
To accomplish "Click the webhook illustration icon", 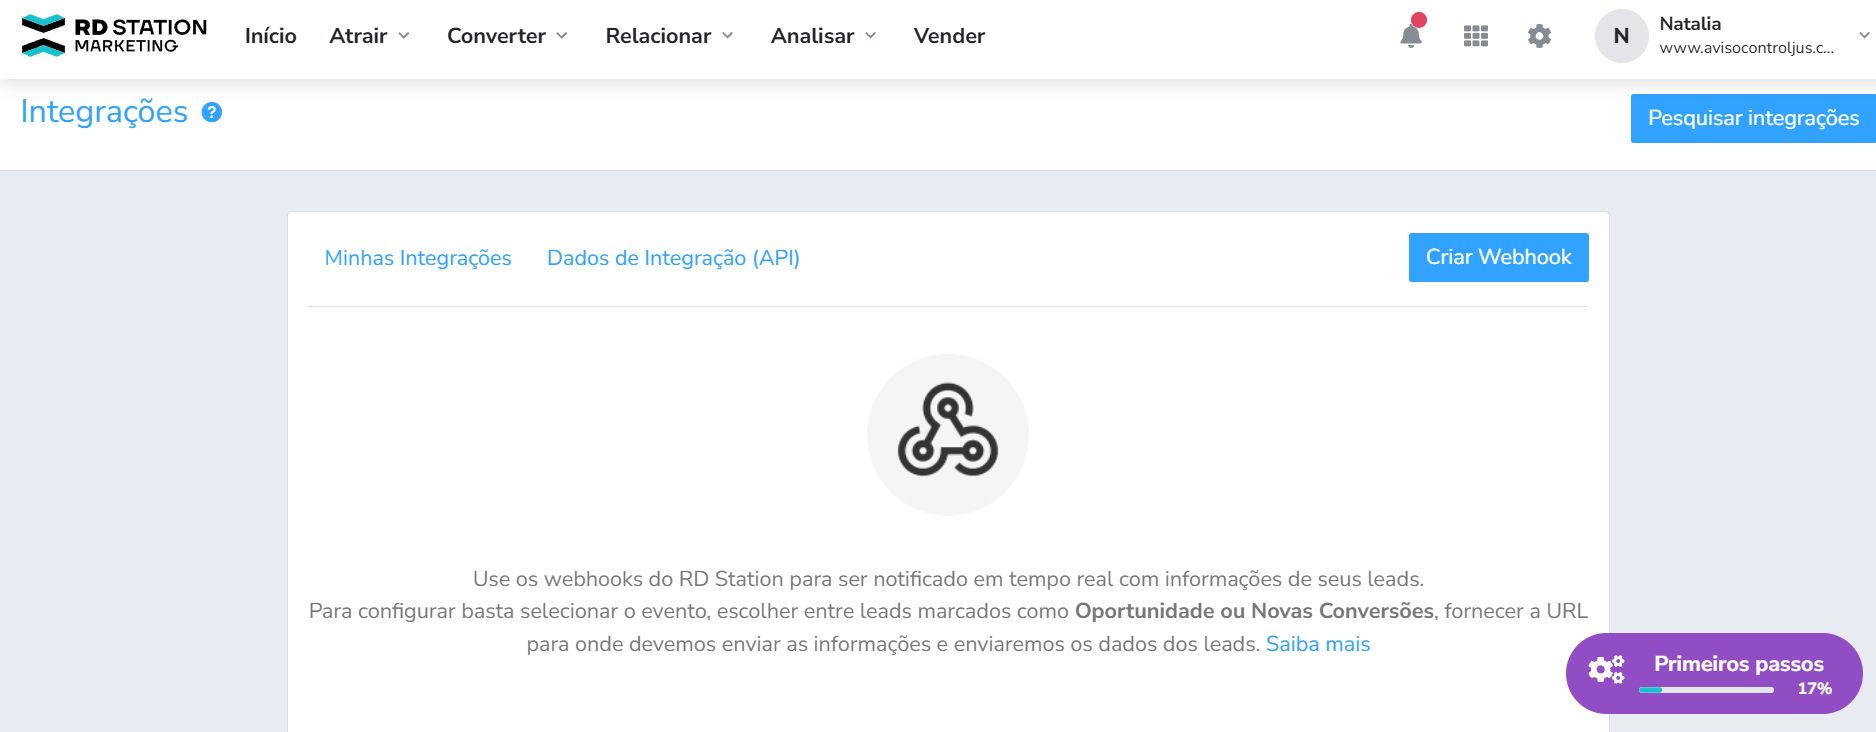I will (x=947, y=434).
